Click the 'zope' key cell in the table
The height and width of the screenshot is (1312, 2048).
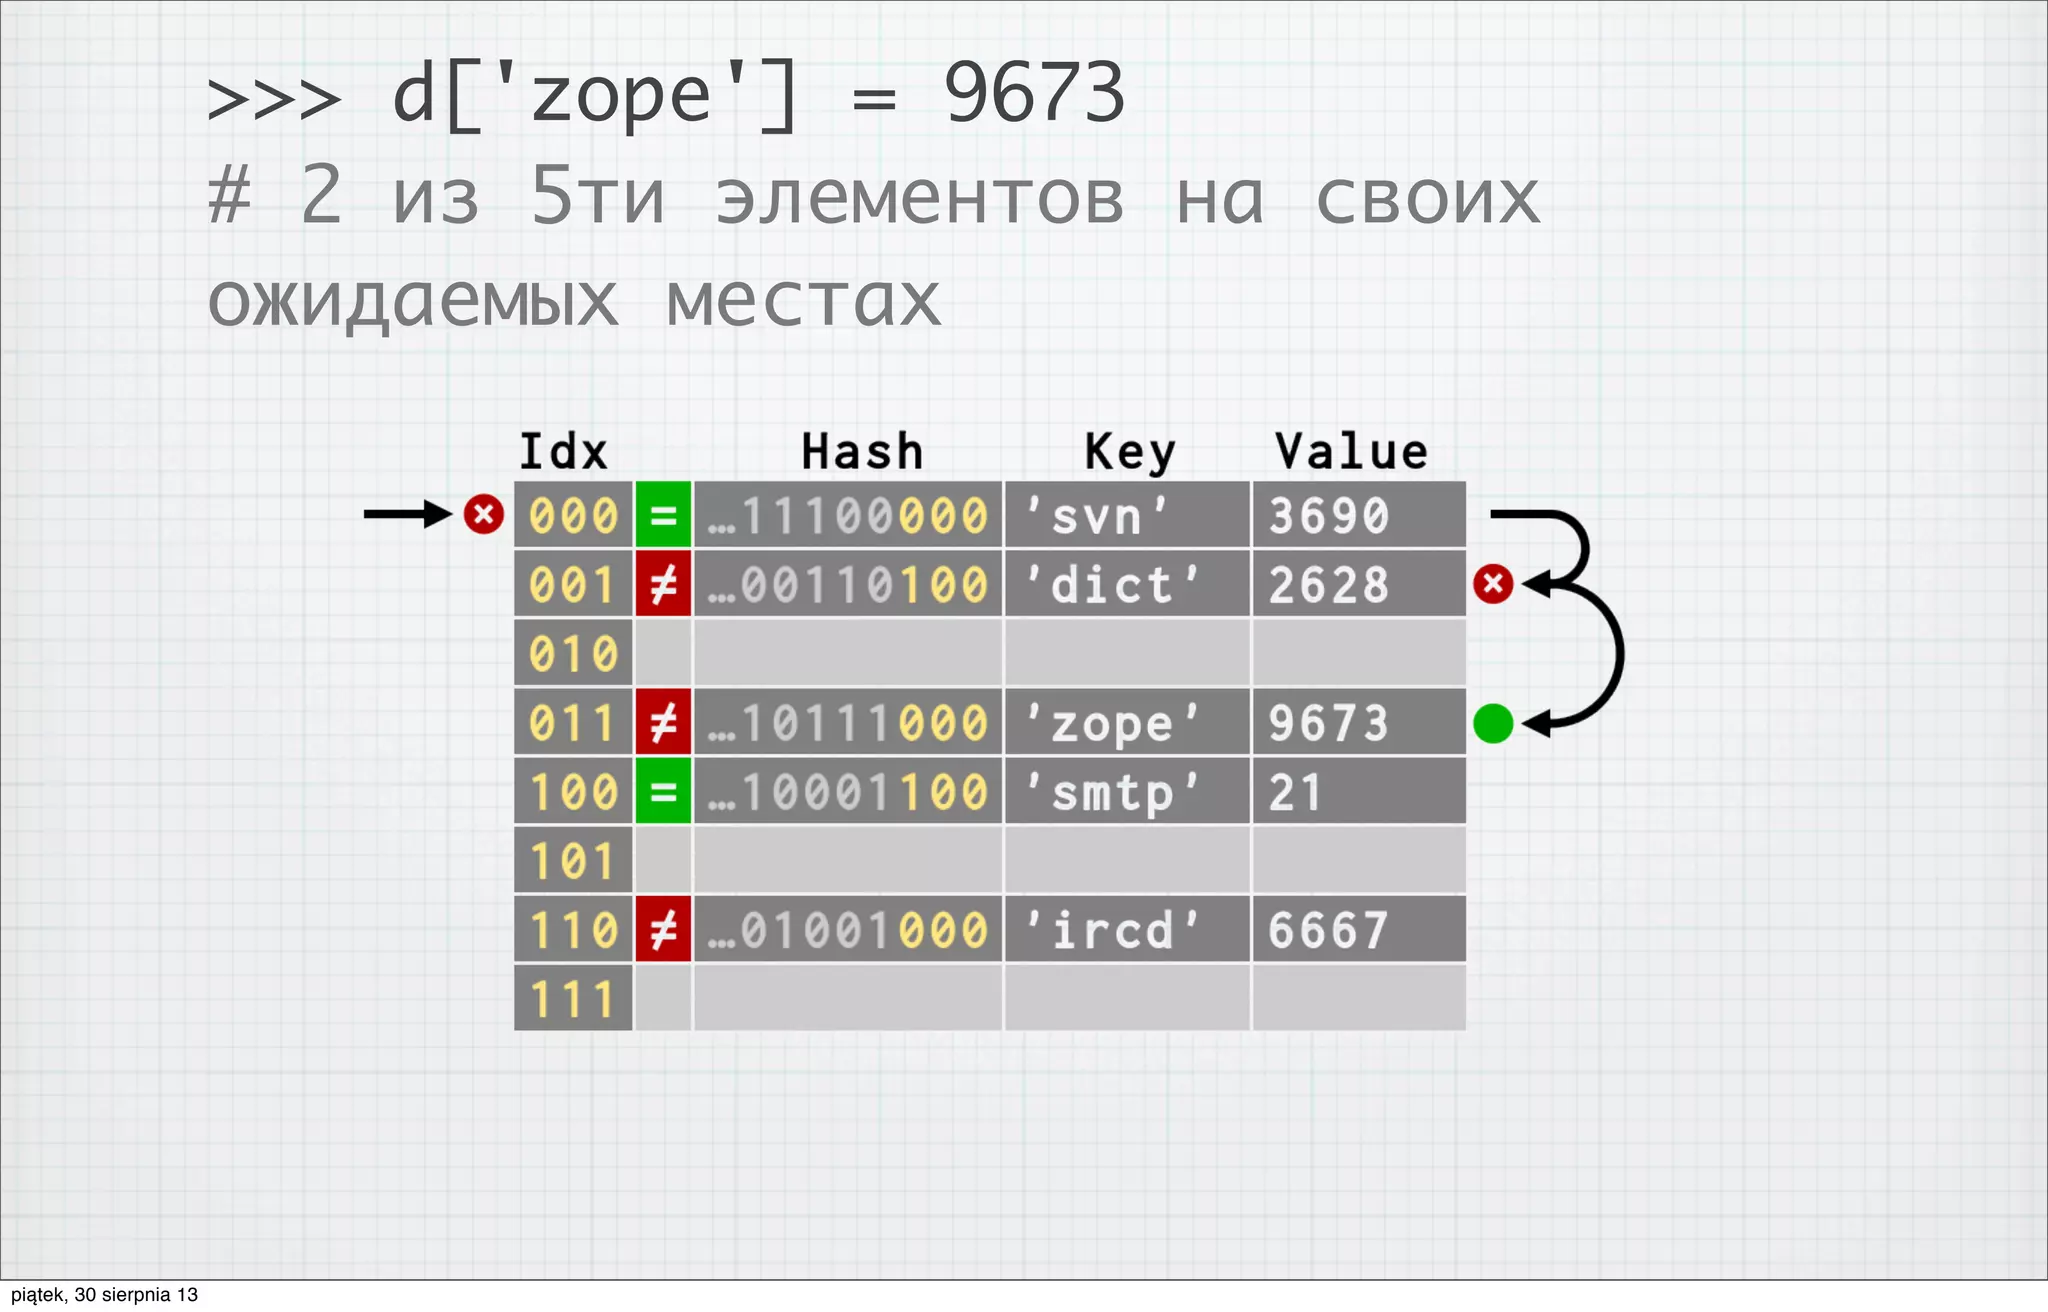pyautogui.click(x=1127, y=721)
